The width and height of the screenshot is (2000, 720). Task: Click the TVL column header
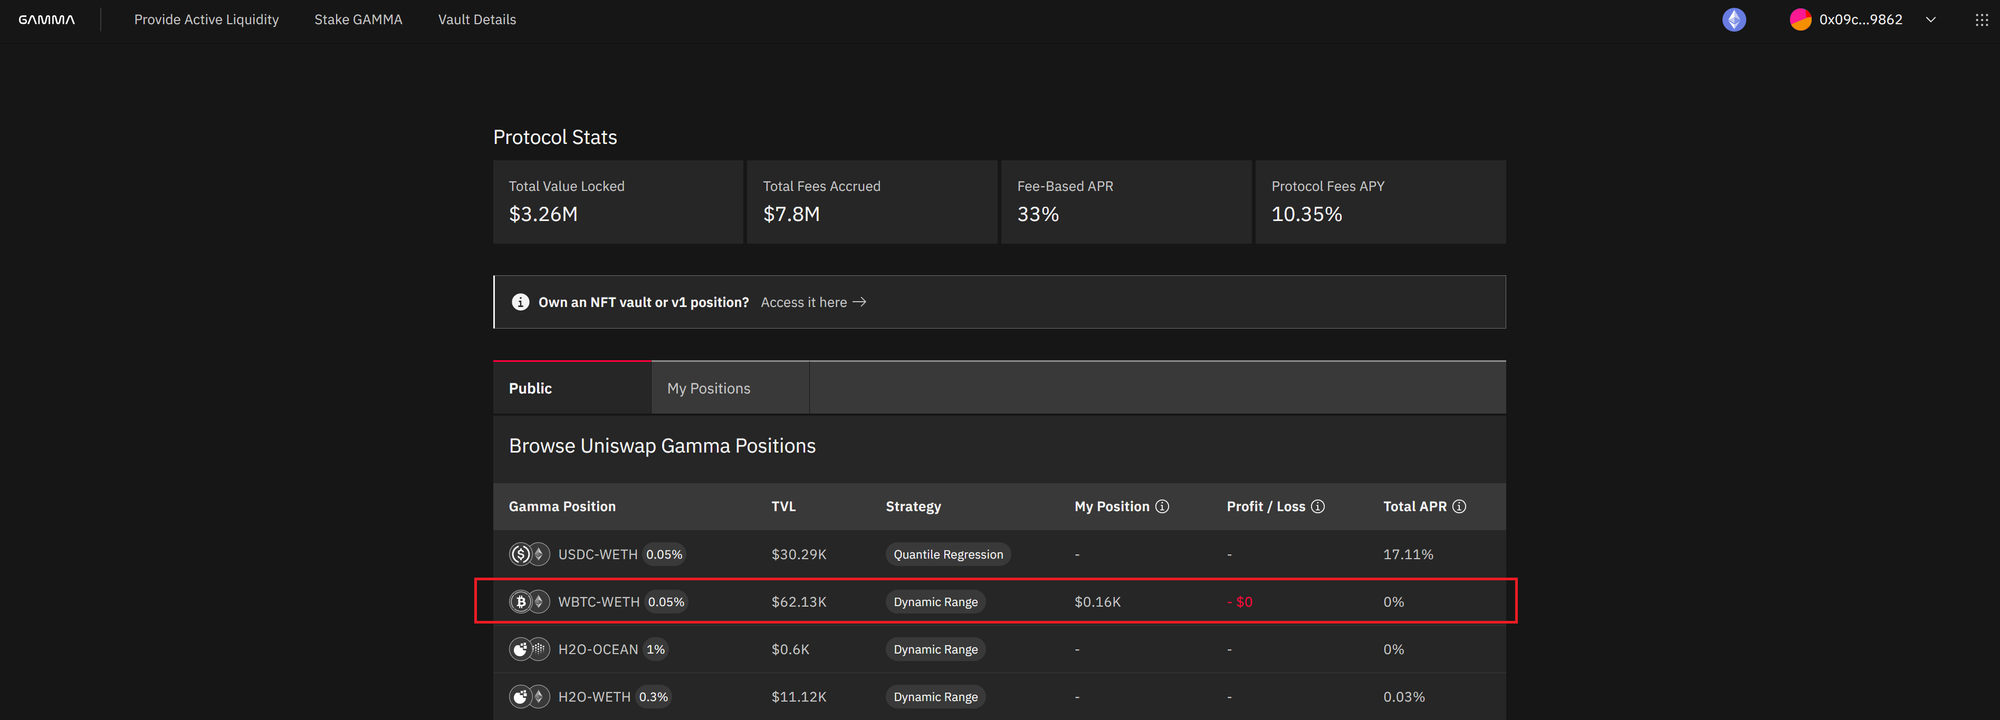tap(784, 507)
